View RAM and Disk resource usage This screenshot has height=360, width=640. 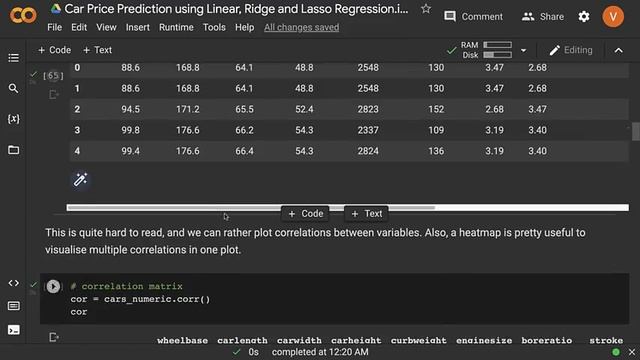(x=486, y=50)
